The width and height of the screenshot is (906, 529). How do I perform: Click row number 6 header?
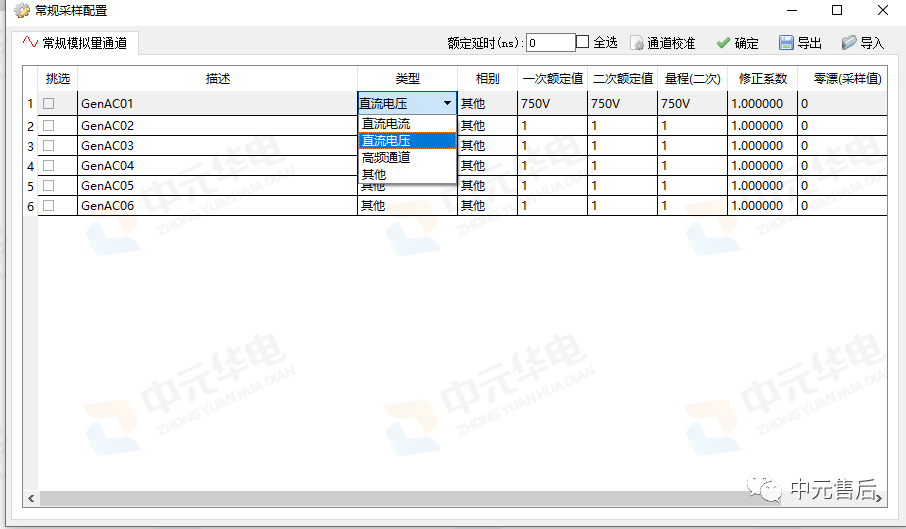30,206
